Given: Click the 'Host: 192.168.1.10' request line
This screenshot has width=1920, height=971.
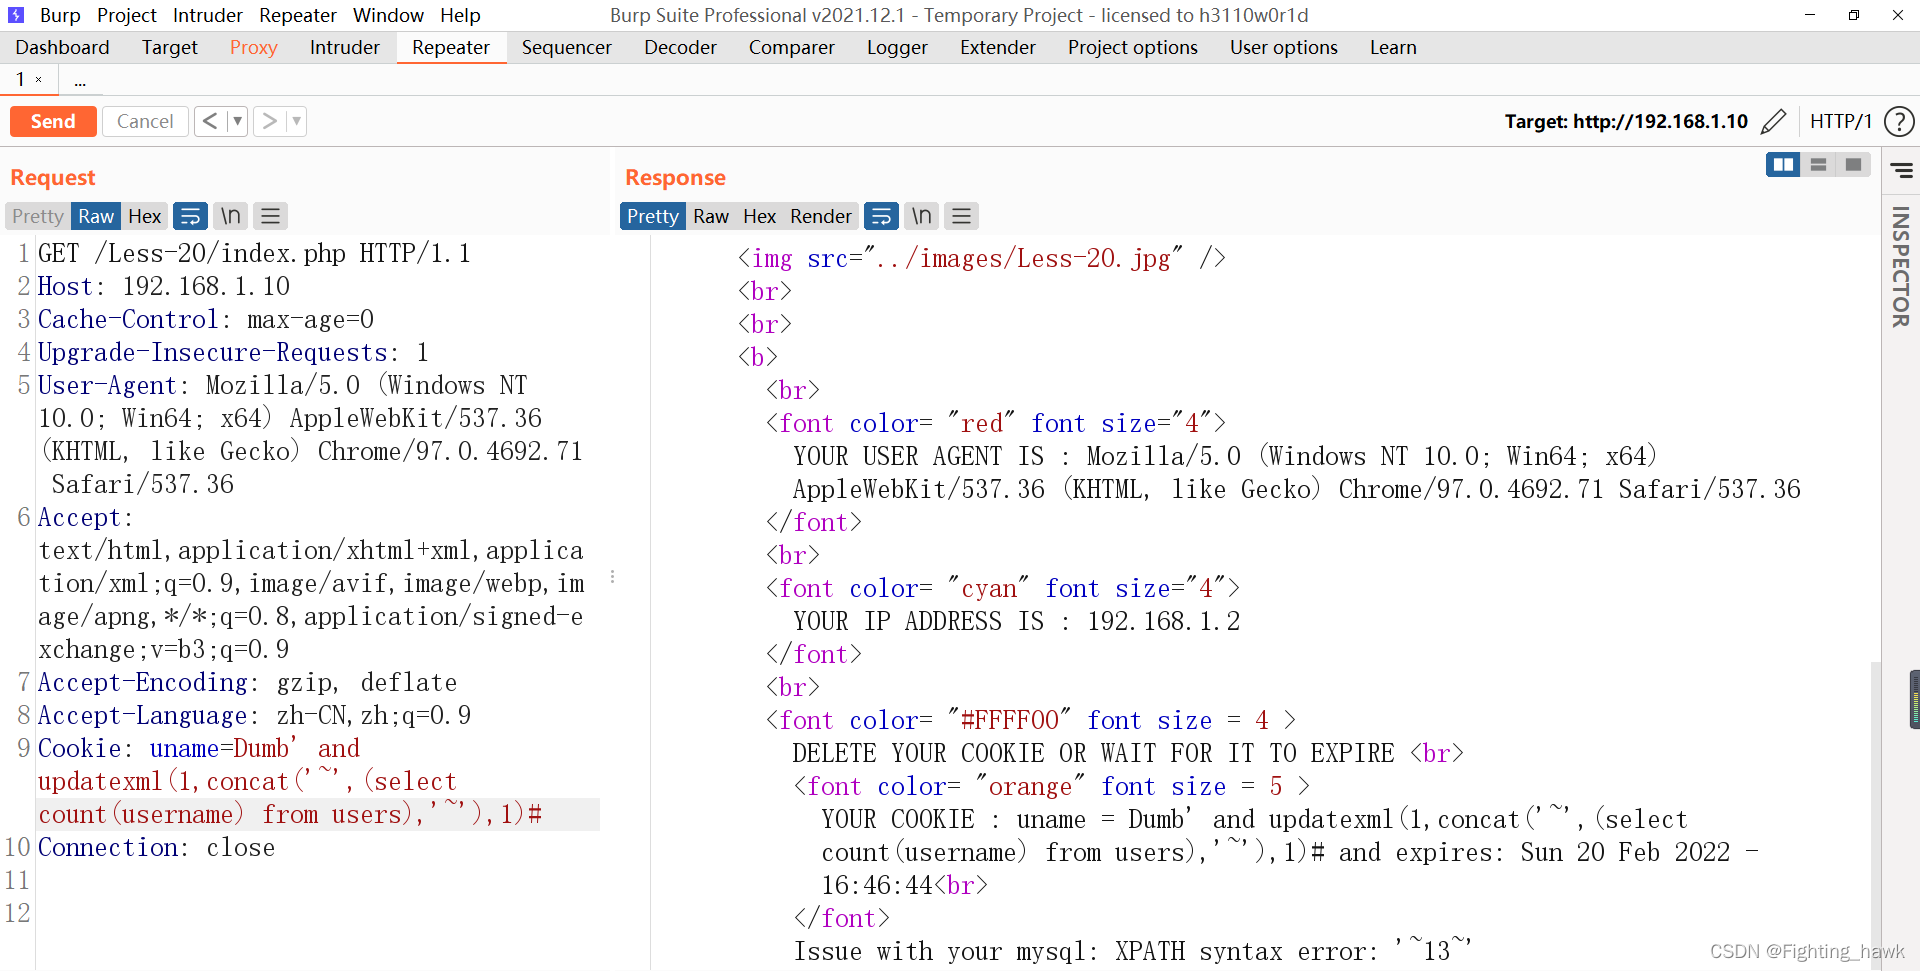Looking at the screenshot, I should click(x=164, y=286).
